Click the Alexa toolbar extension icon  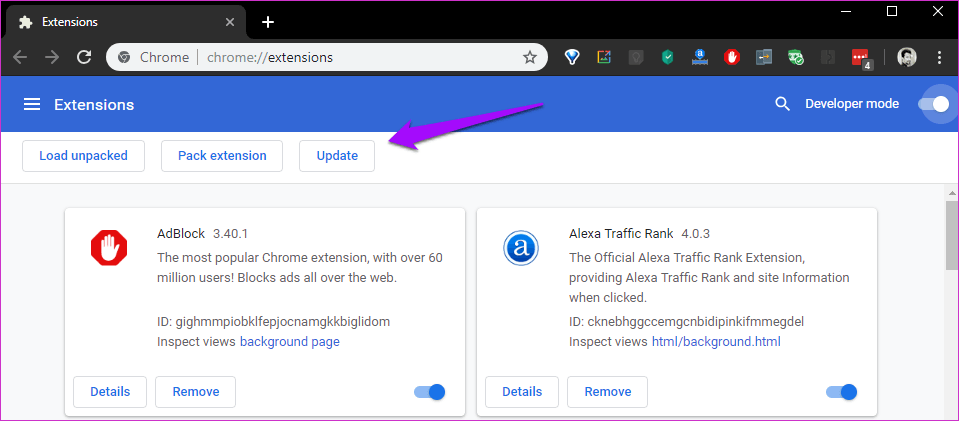tap(700, 58)
